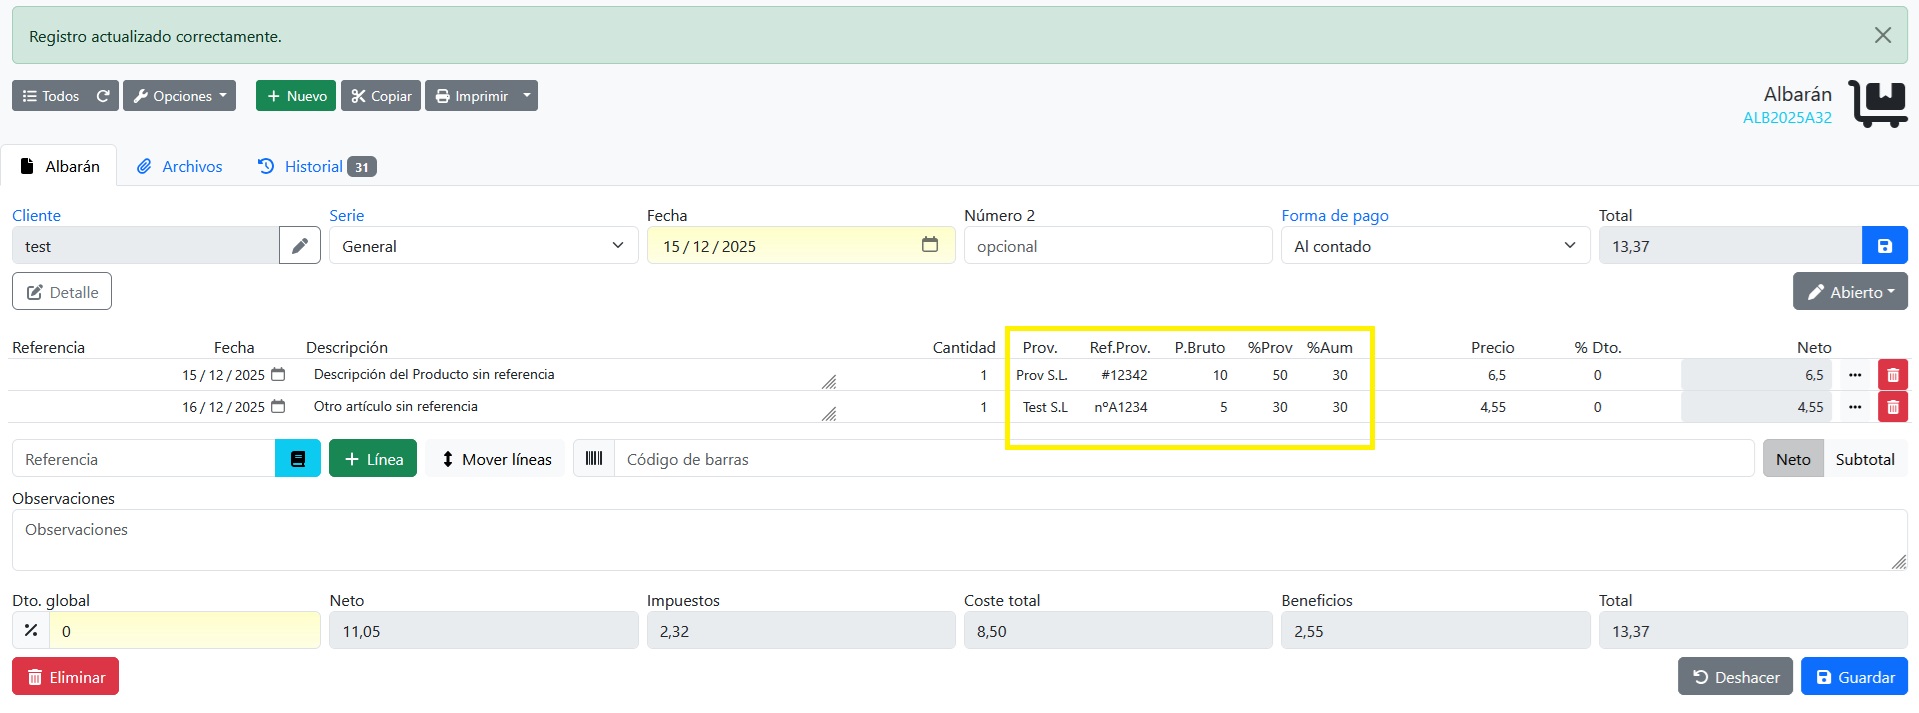Viewport: 1919px width, 713px height.
Task: Open the three-dots menu on the first line
Action: tap(1855, 375)
